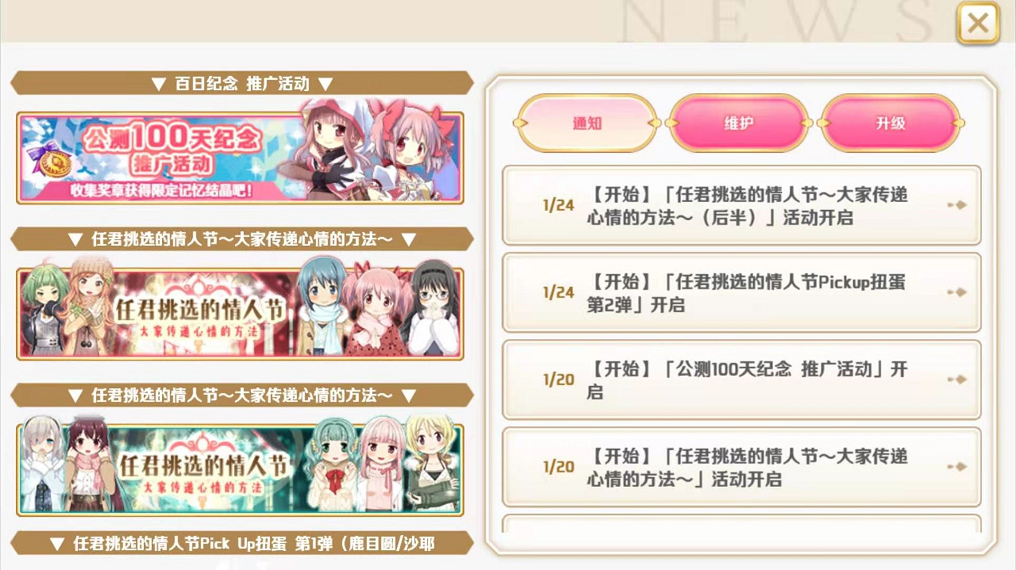Screen dimensions: 1016x570
Task: Close the news window with the X button
Action: [x=978, y=24]
